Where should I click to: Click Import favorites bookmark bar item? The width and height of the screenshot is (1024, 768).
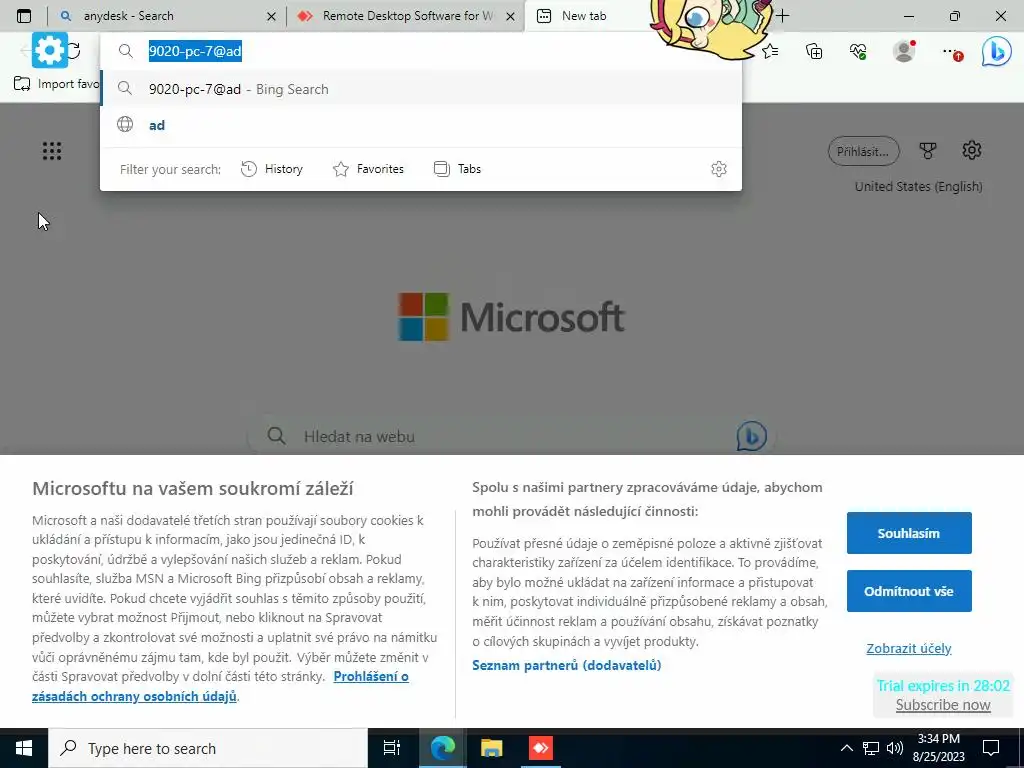point(56,84)
